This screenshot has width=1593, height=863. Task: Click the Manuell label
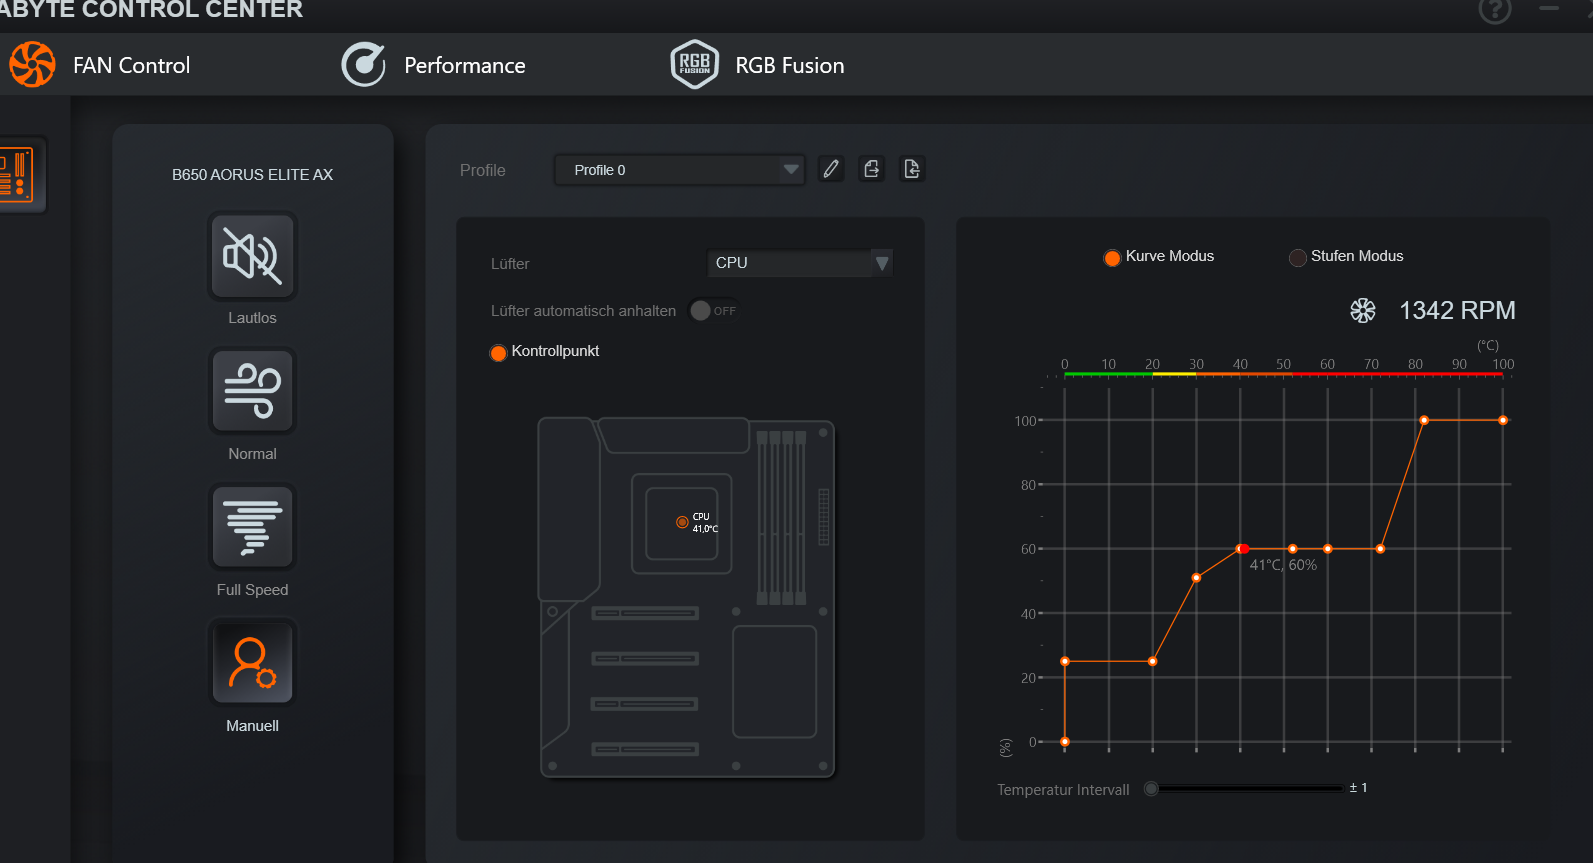[252, 726]
